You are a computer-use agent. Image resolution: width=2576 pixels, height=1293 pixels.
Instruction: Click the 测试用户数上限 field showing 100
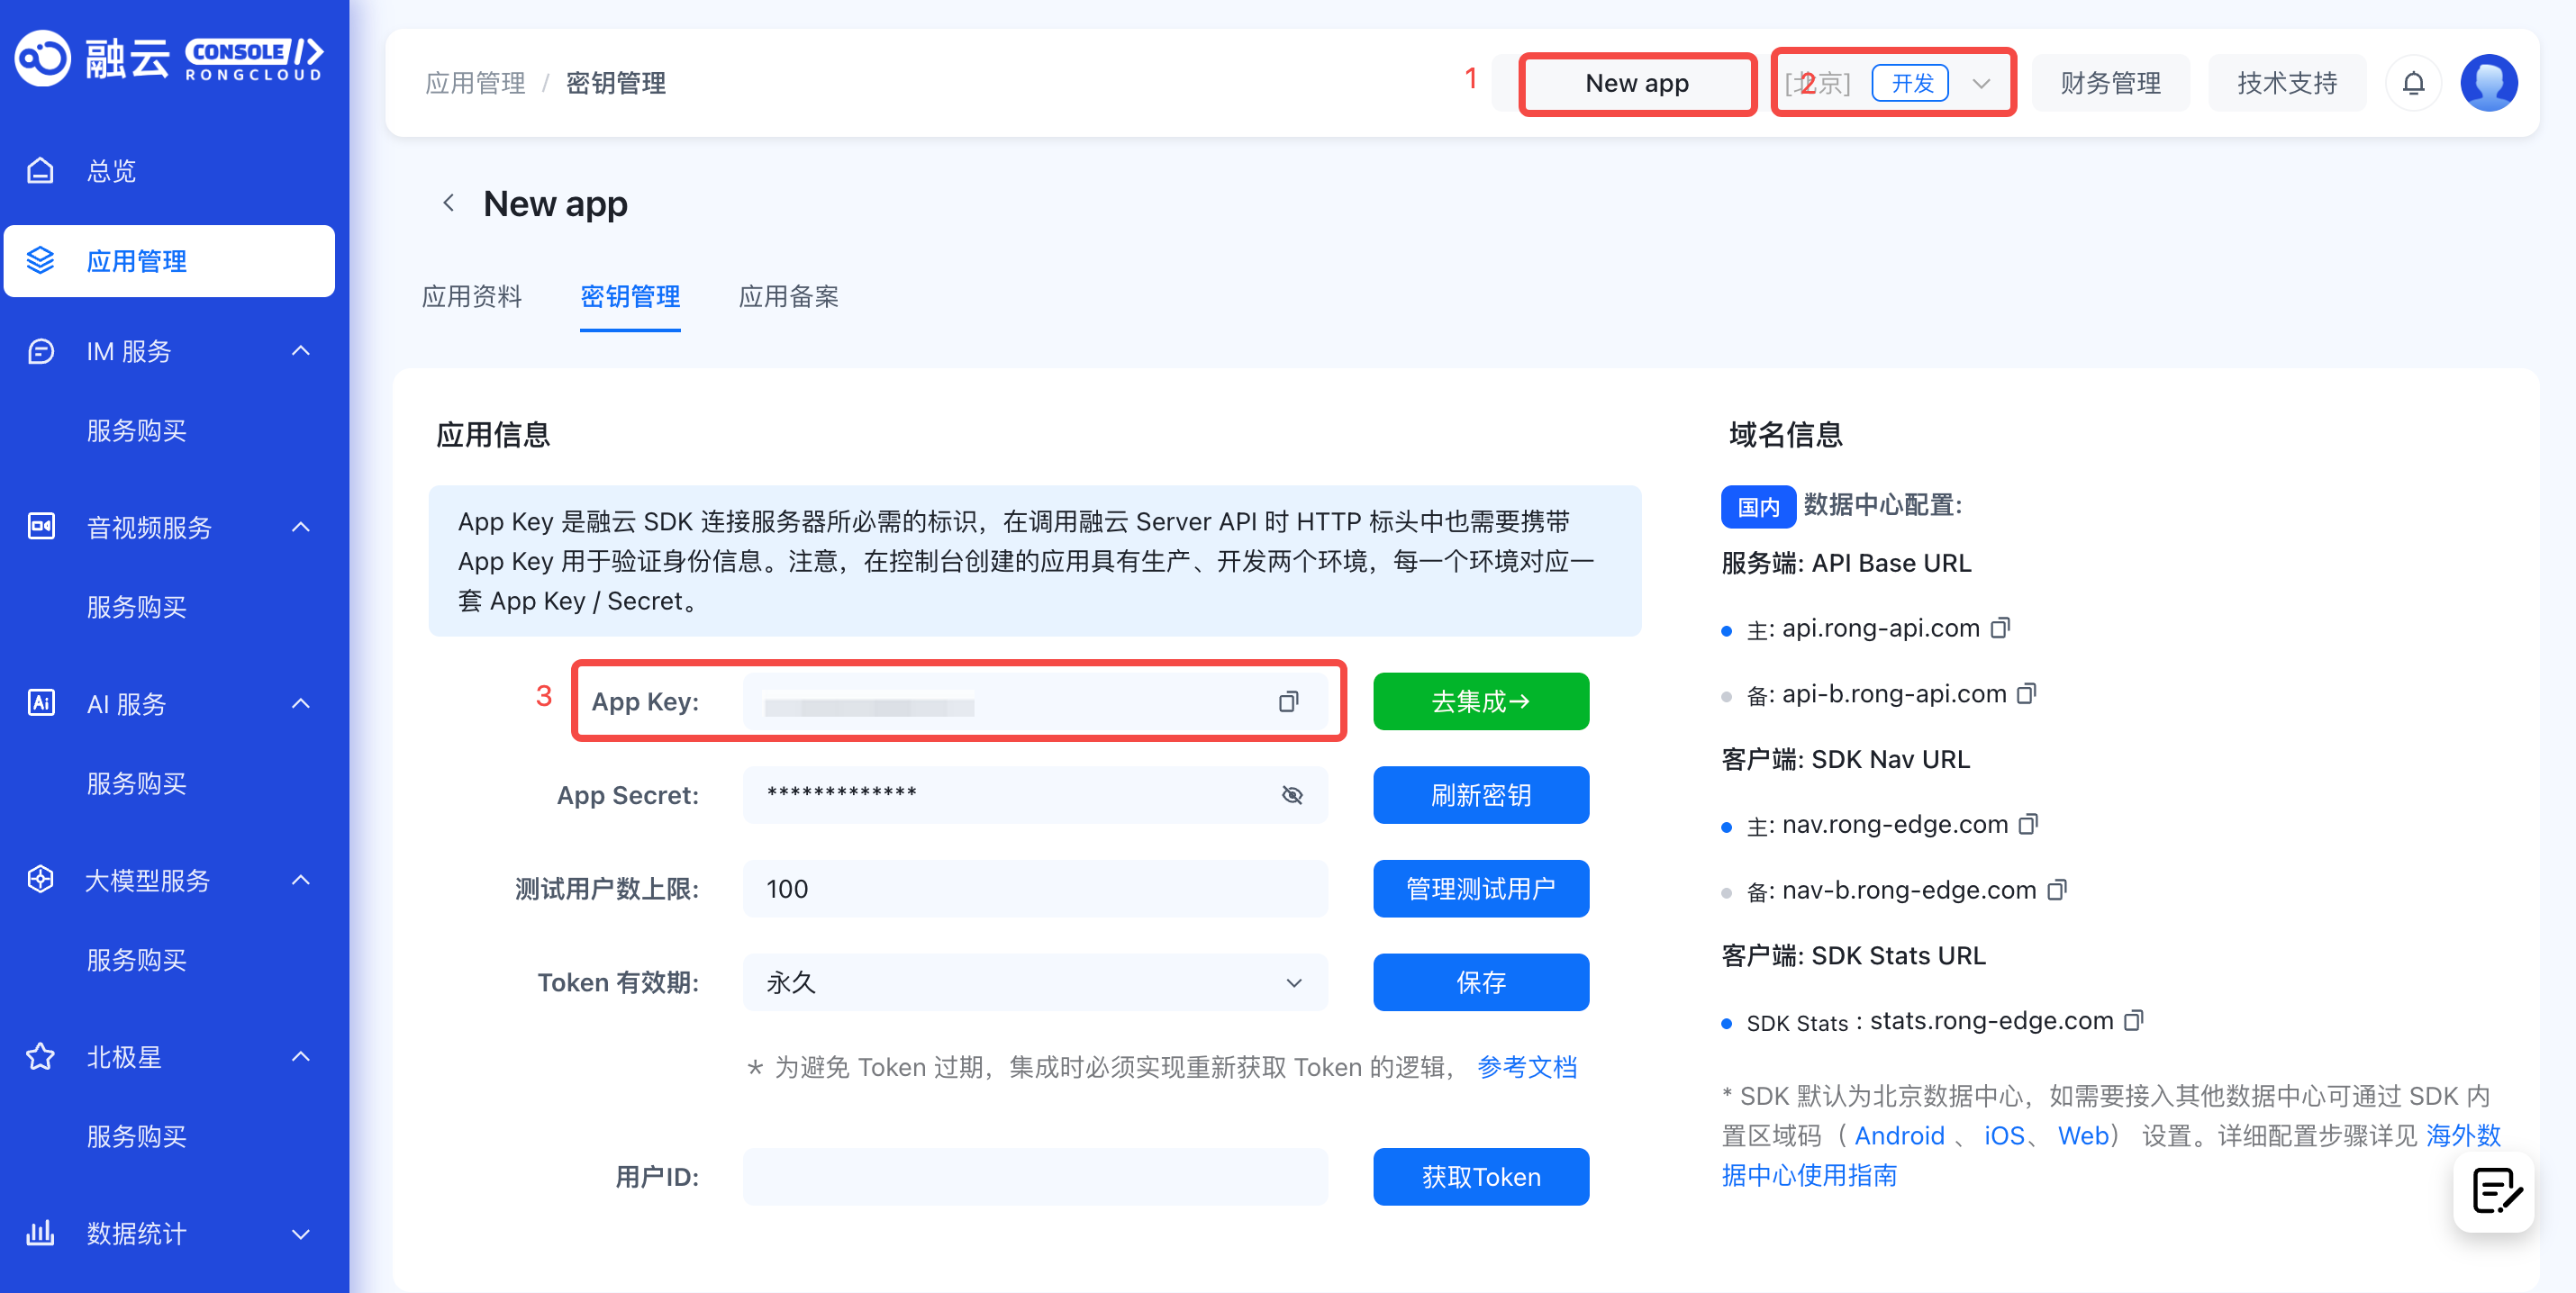click(1035, 889)
